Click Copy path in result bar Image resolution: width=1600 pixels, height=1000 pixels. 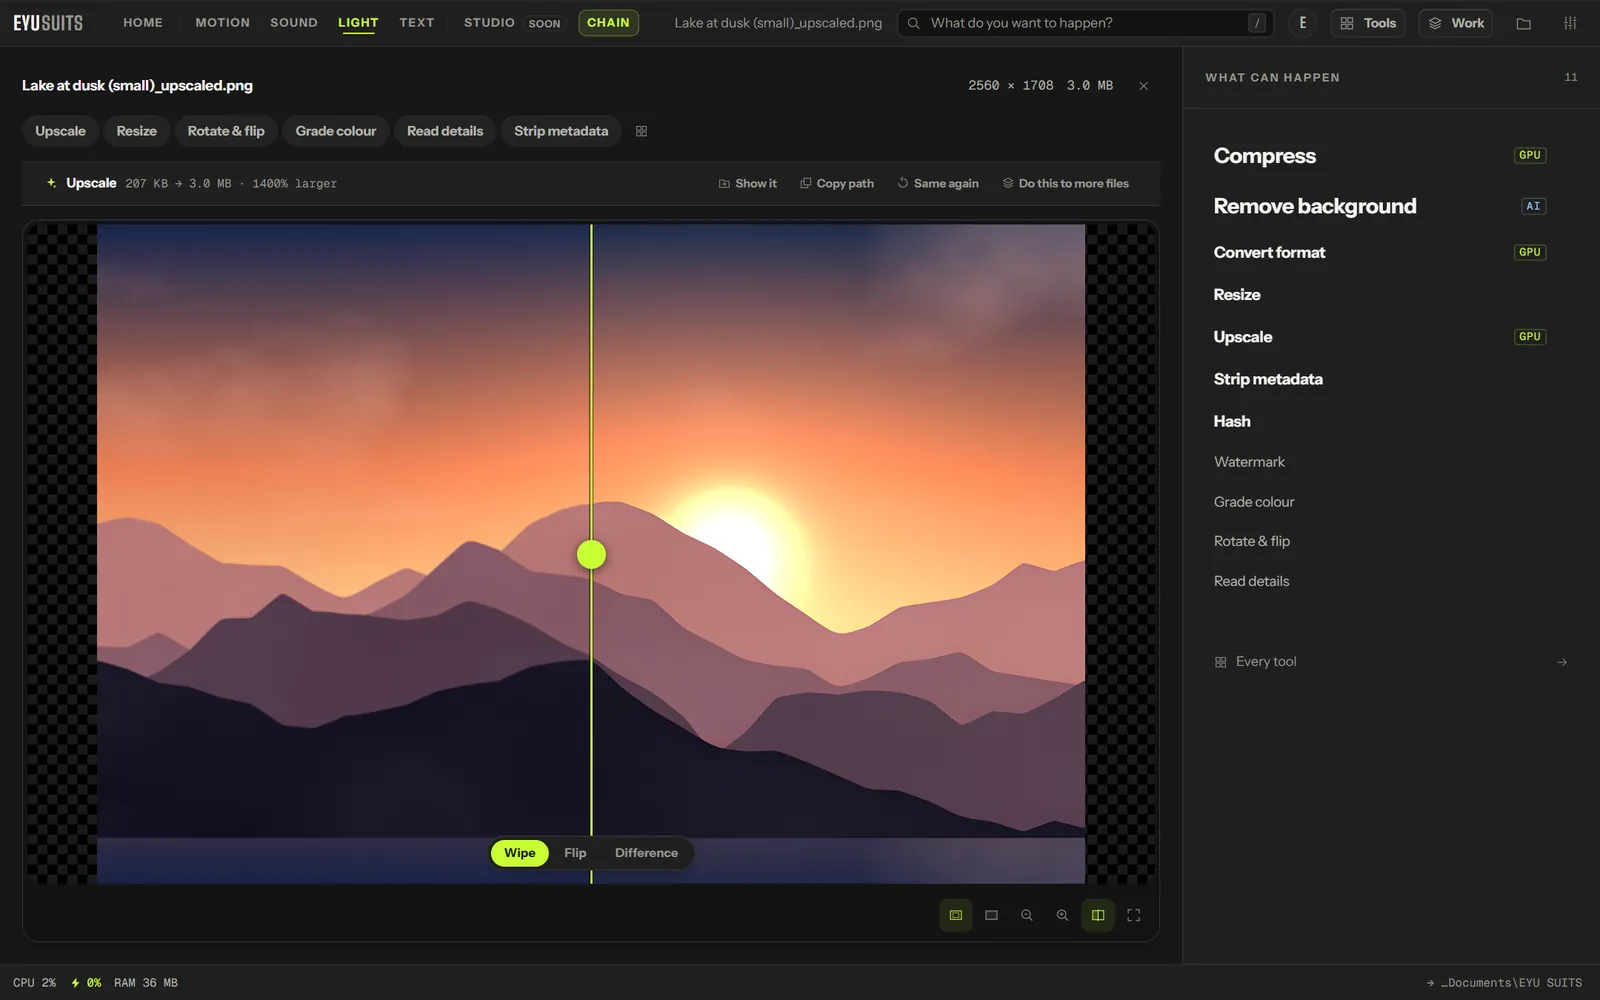[x=836, y=184]
